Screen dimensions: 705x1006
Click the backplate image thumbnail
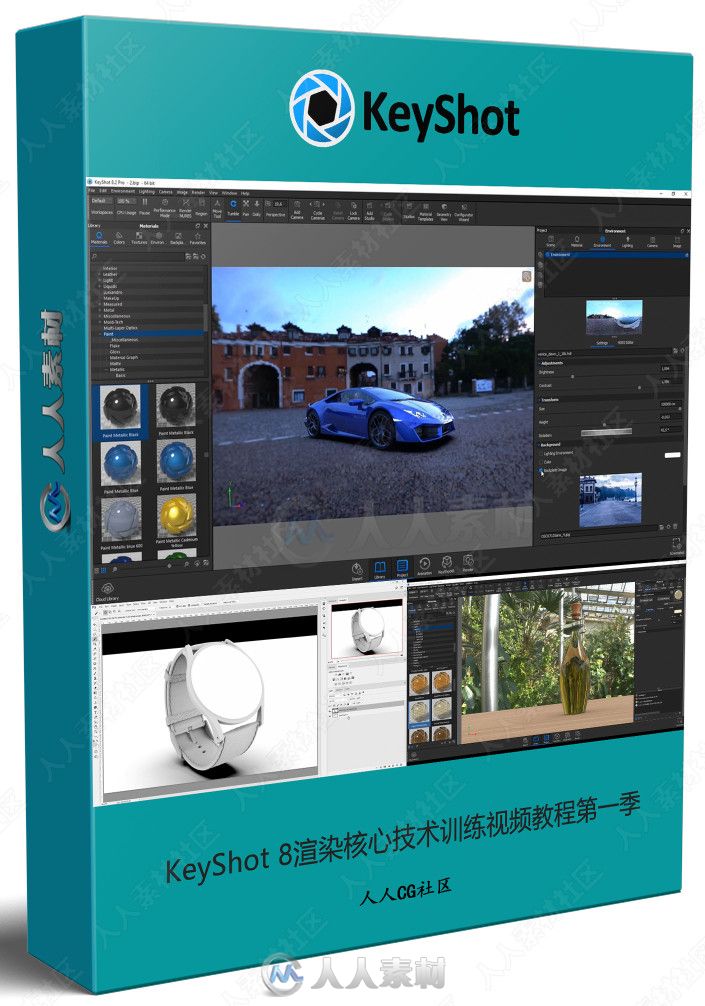pos(611,500)
